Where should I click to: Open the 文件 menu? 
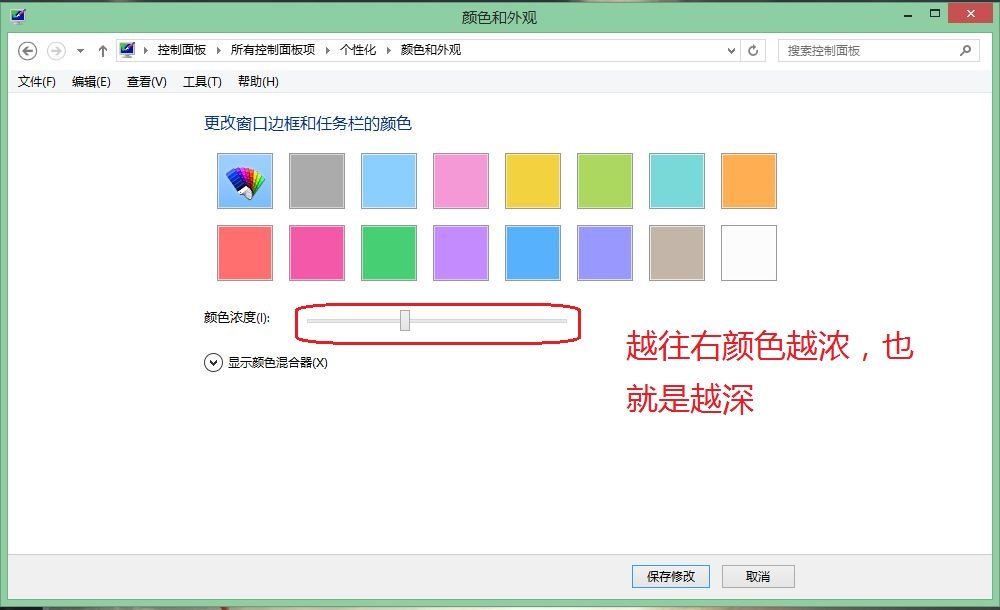pos(35,82)
